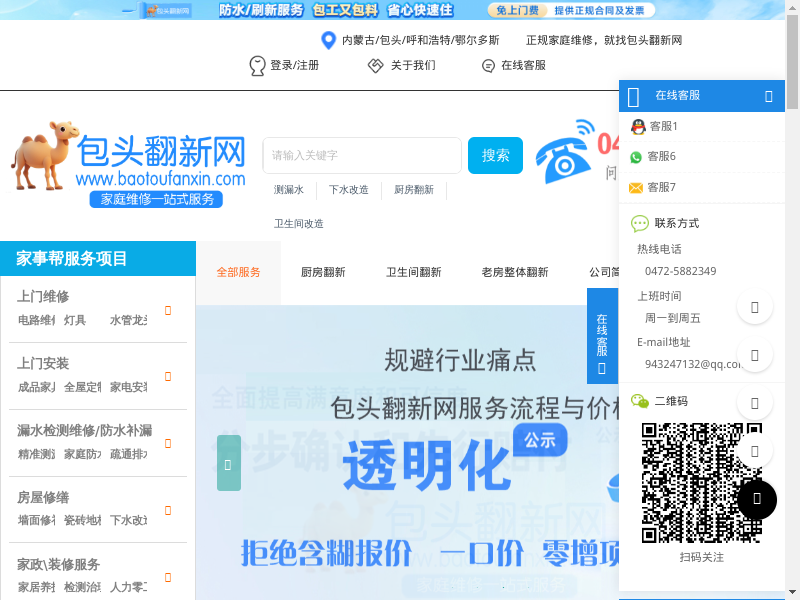Viewport: 800px width, 600px height.
Task: Expand the 上门安装 category arrow
Action: point(168,377)
